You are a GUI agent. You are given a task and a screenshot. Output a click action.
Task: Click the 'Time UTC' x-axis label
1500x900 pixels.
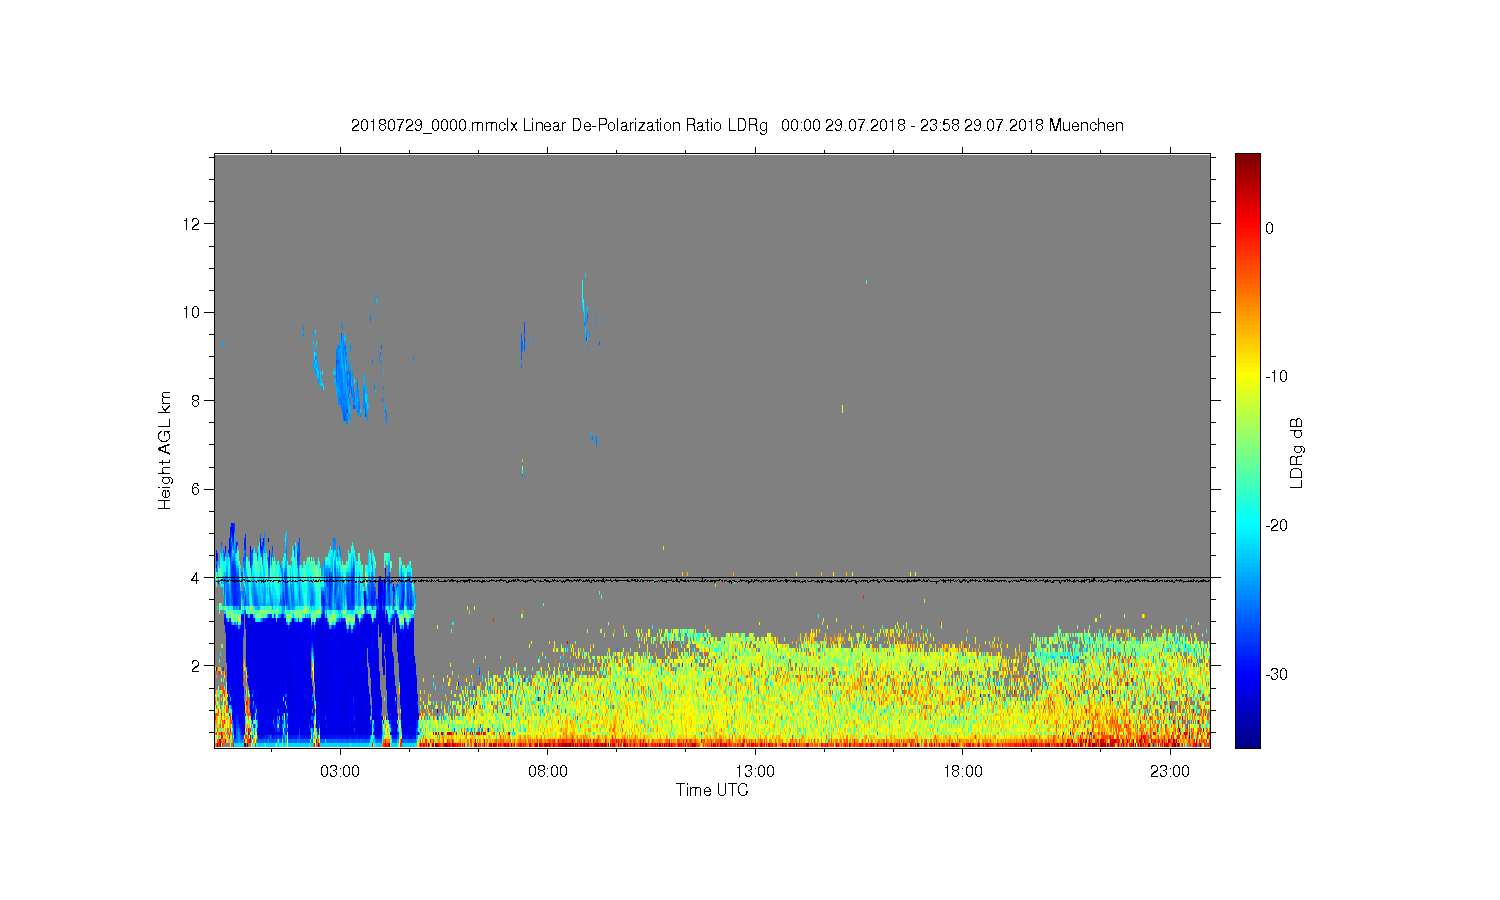coord(712,790)
